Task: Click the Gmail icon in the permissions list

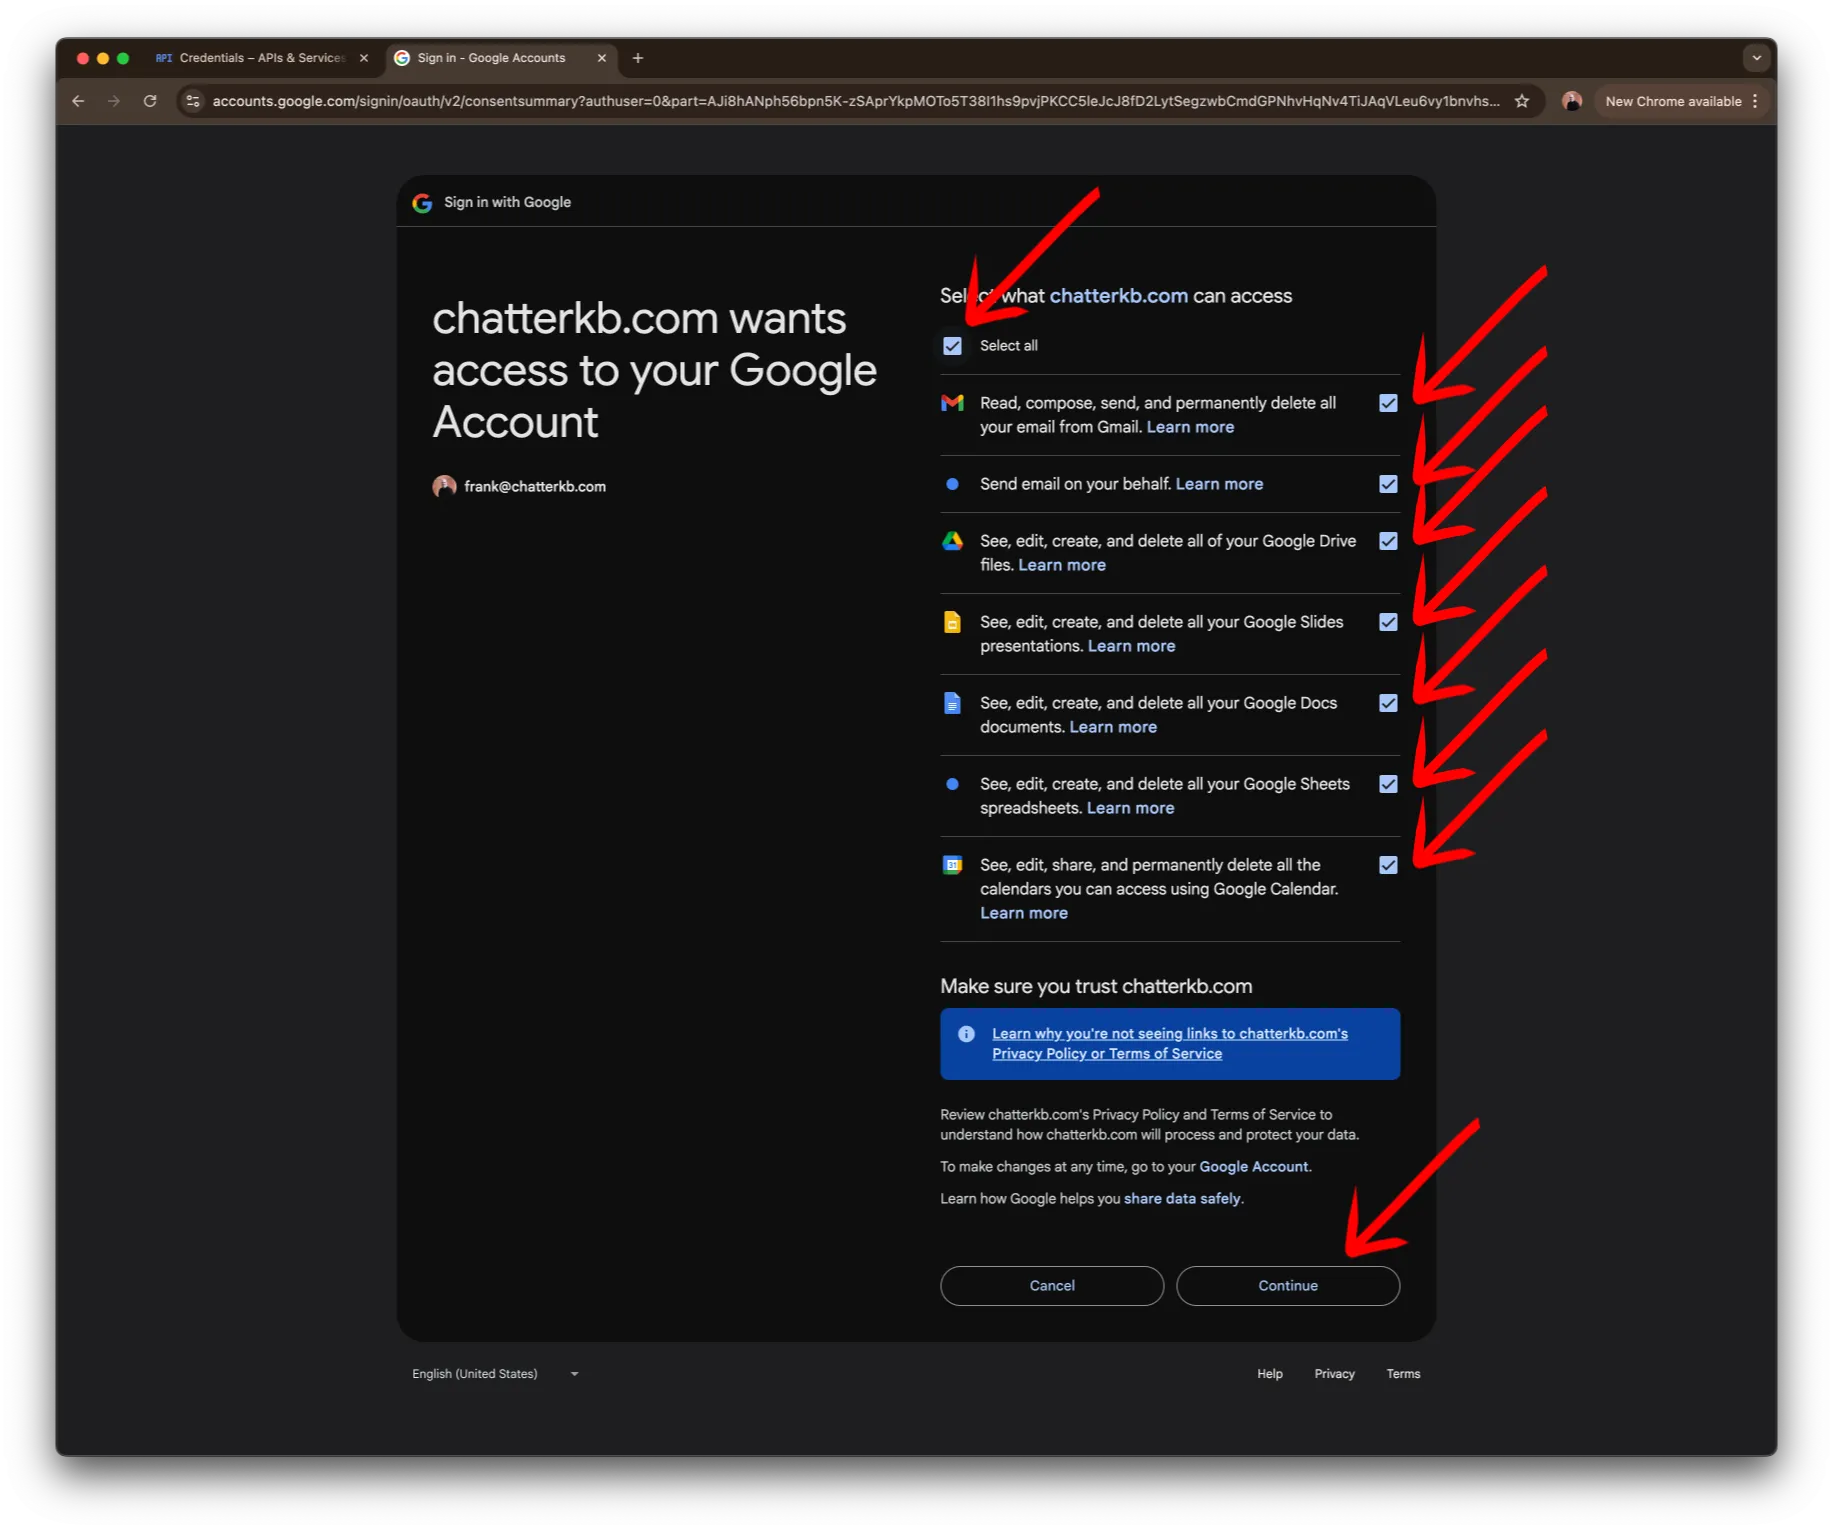Action: (952, 403)
